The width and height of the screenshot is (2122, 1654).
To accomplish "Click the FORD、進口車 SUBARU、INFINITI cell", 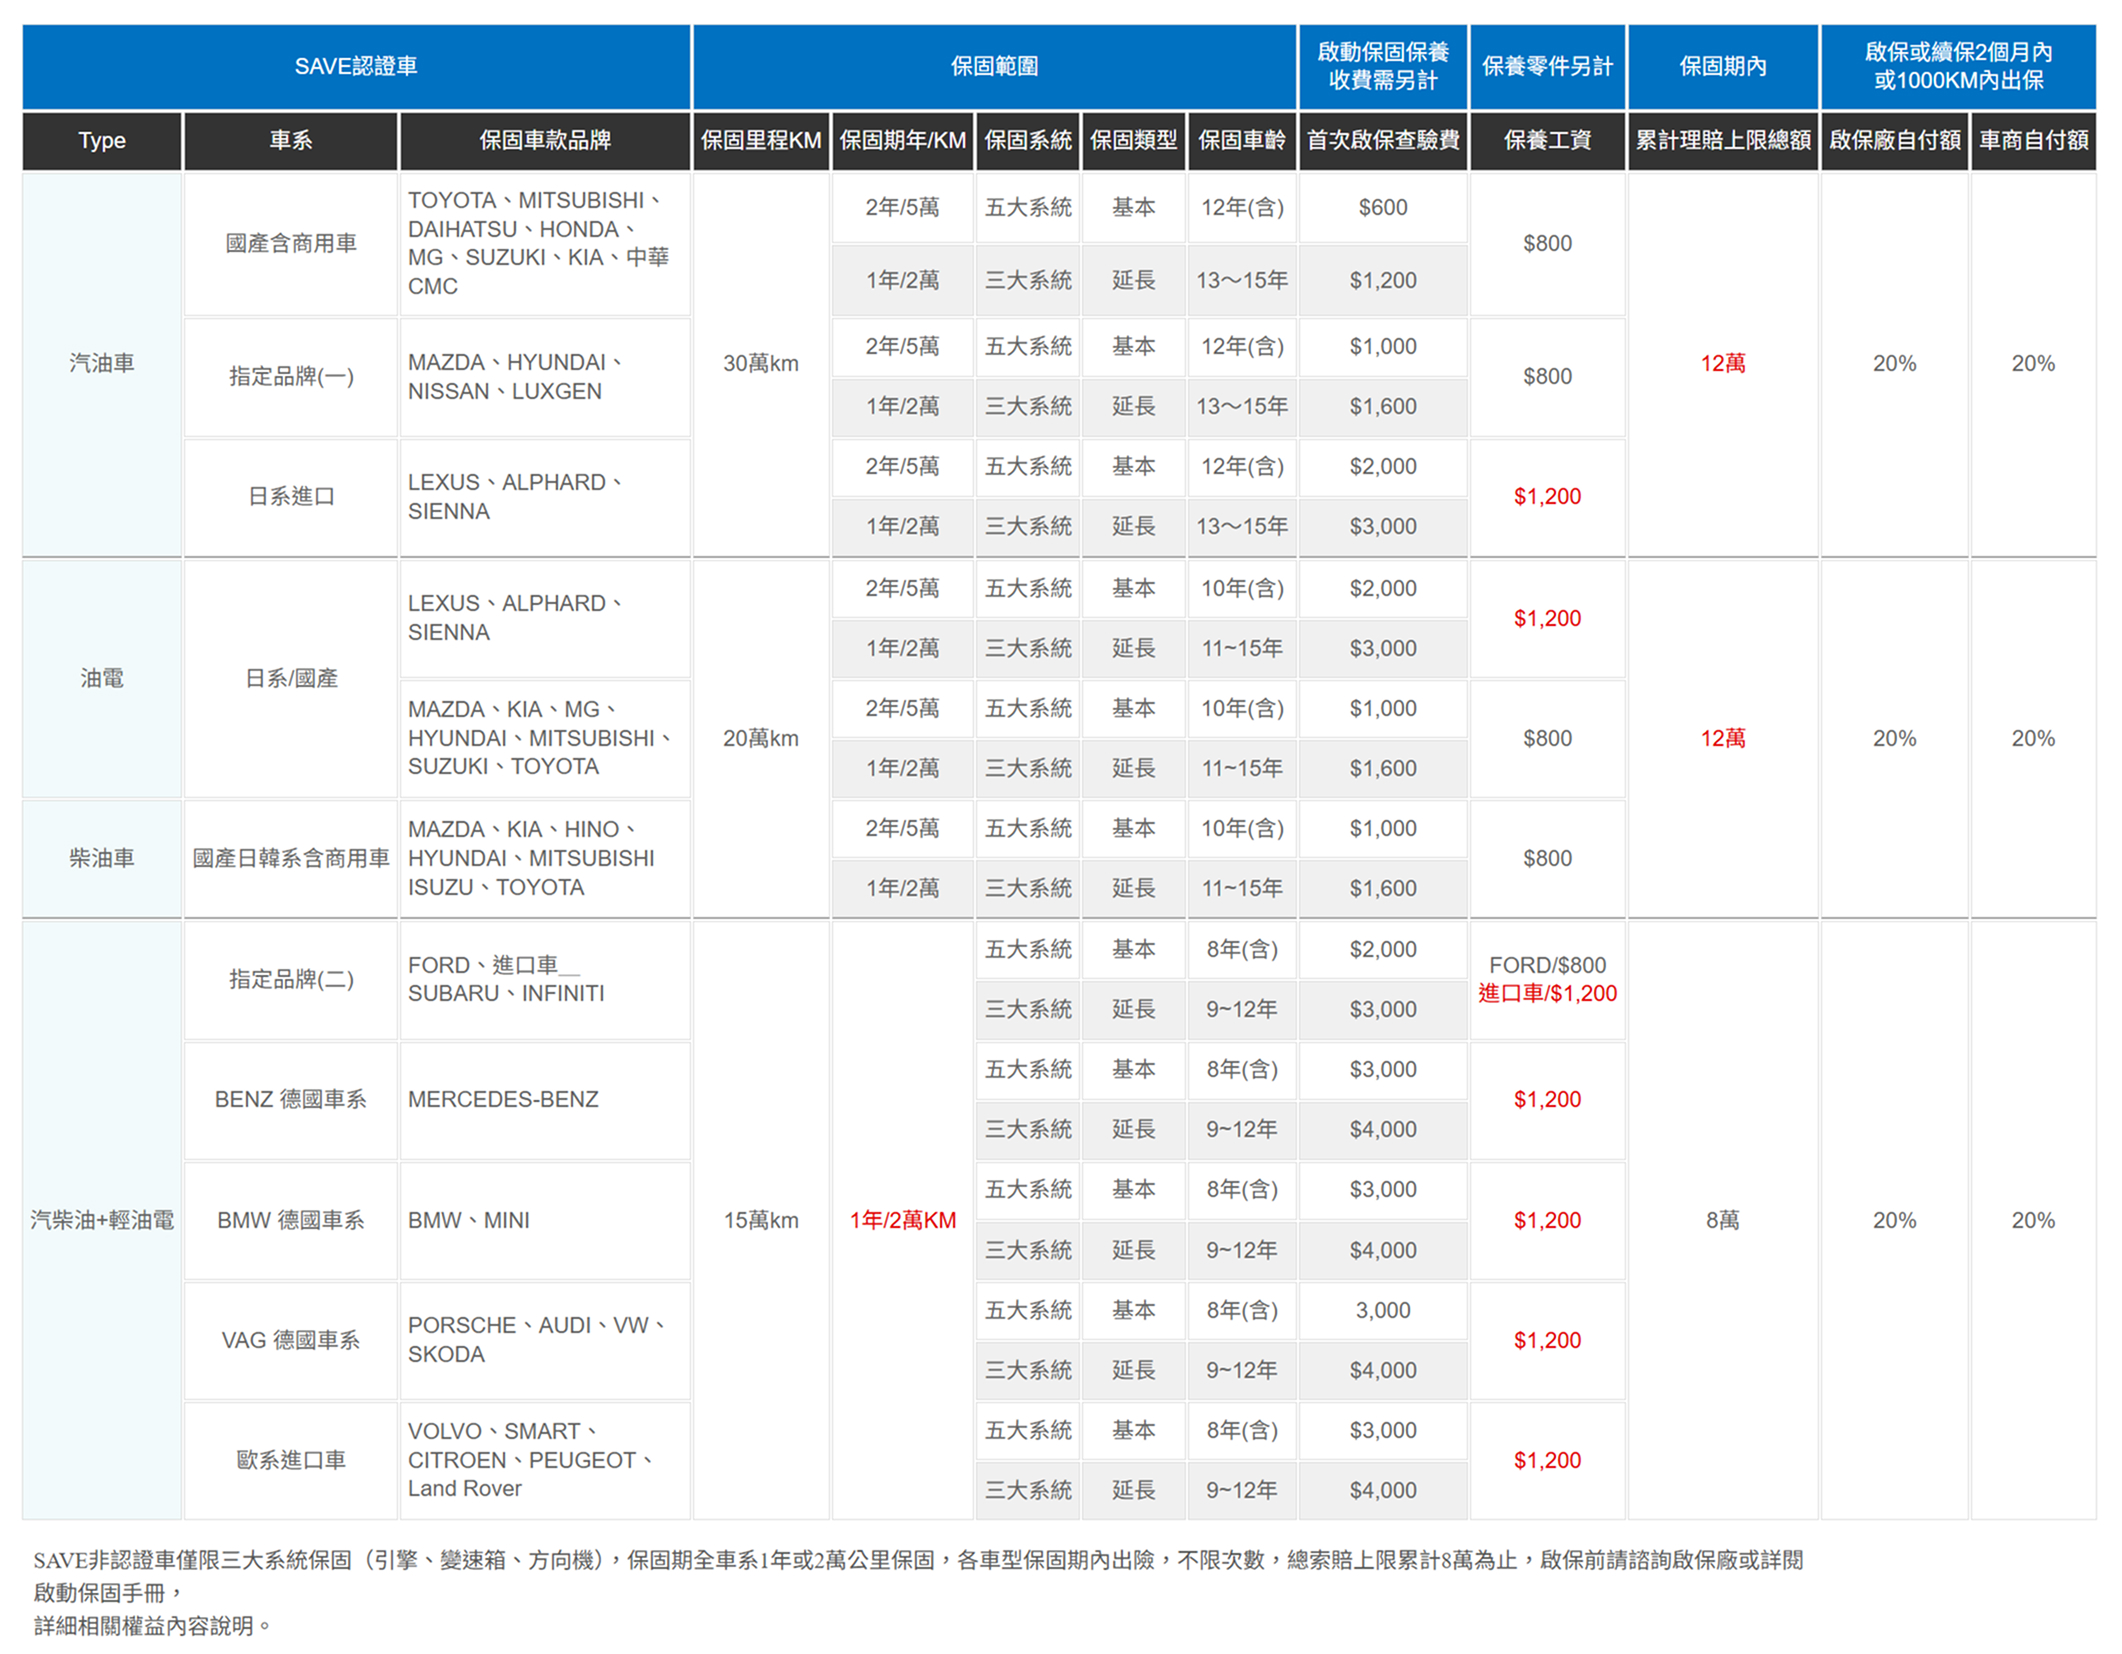I will pos(545,980).
